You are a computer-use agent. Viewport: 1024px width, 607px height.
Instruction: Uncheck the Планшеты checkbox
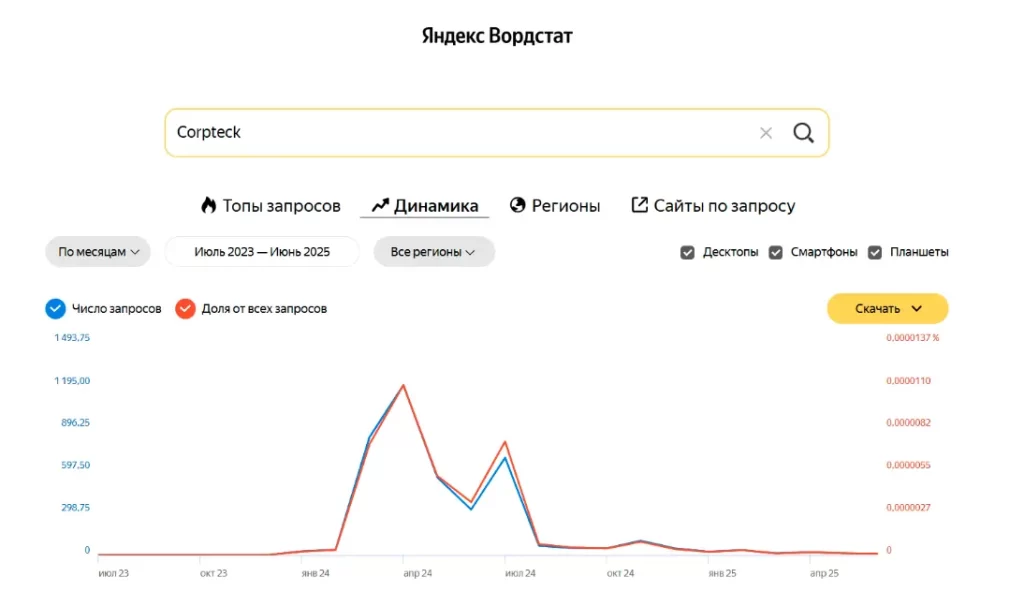(874, 252)
